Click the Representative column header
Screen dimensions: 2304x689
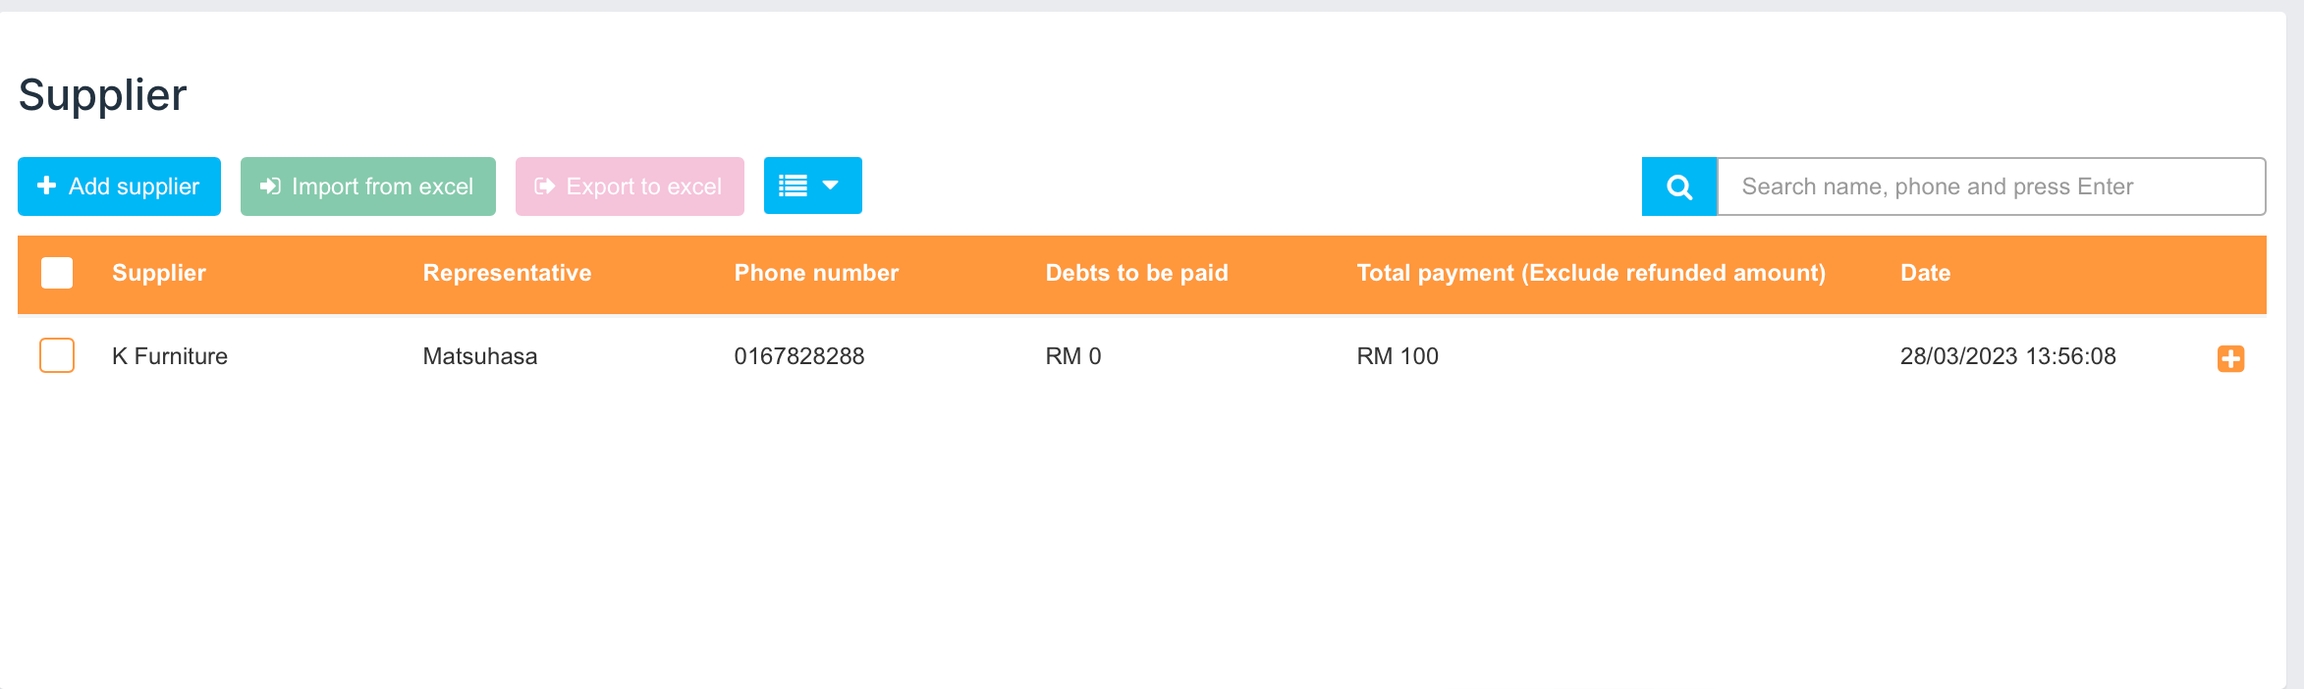pos(507,273)
